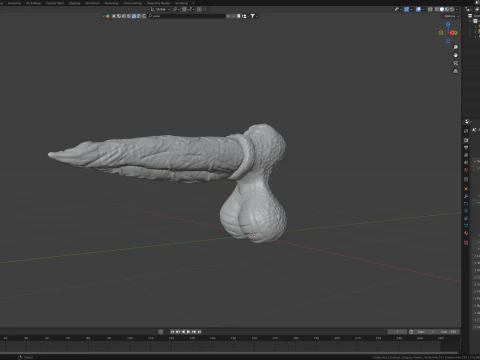The image size is (480, 360).
Task: Play the animation forward
Action: 188,332
